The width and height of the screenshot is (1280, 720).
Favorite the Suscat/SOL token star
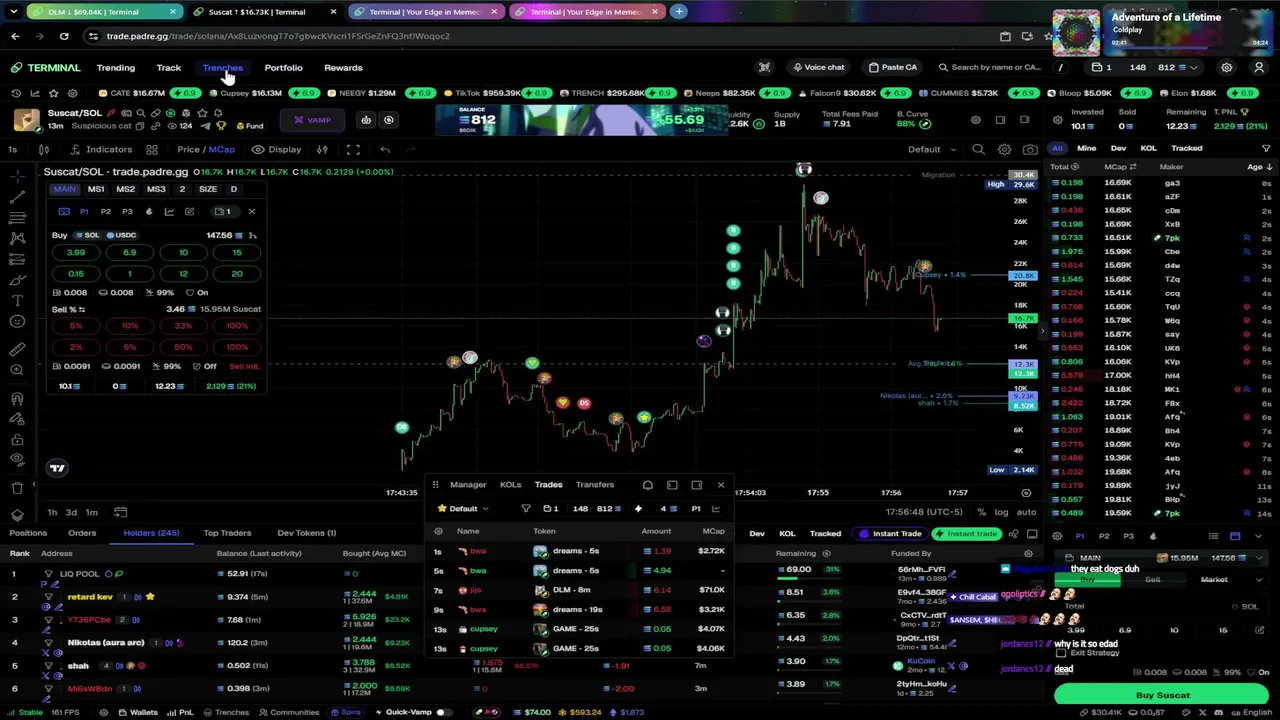[202, 113]
